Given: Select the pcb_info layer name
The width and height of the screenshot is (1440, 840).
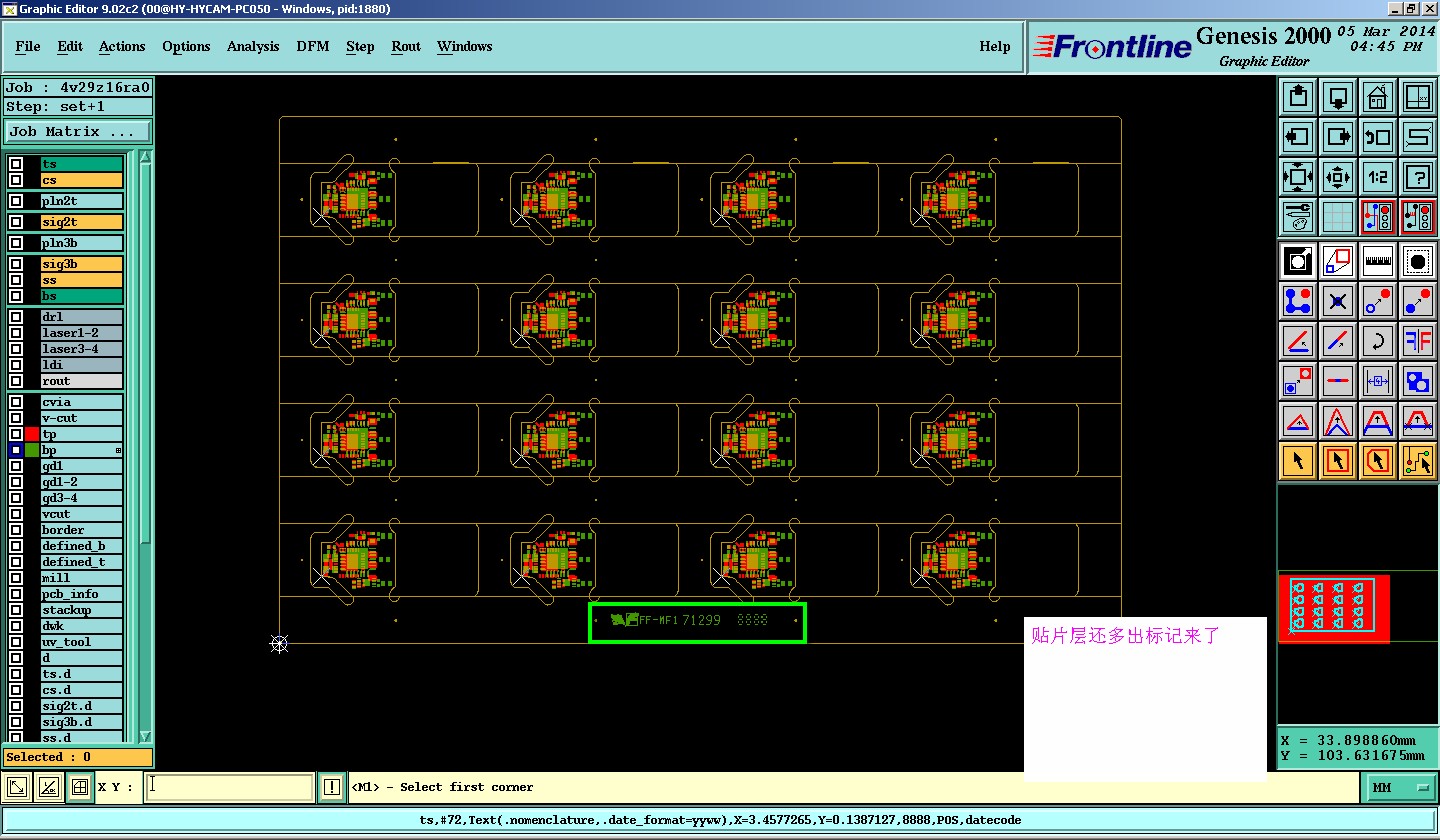Looking at the screenshot, I should 81,594.
